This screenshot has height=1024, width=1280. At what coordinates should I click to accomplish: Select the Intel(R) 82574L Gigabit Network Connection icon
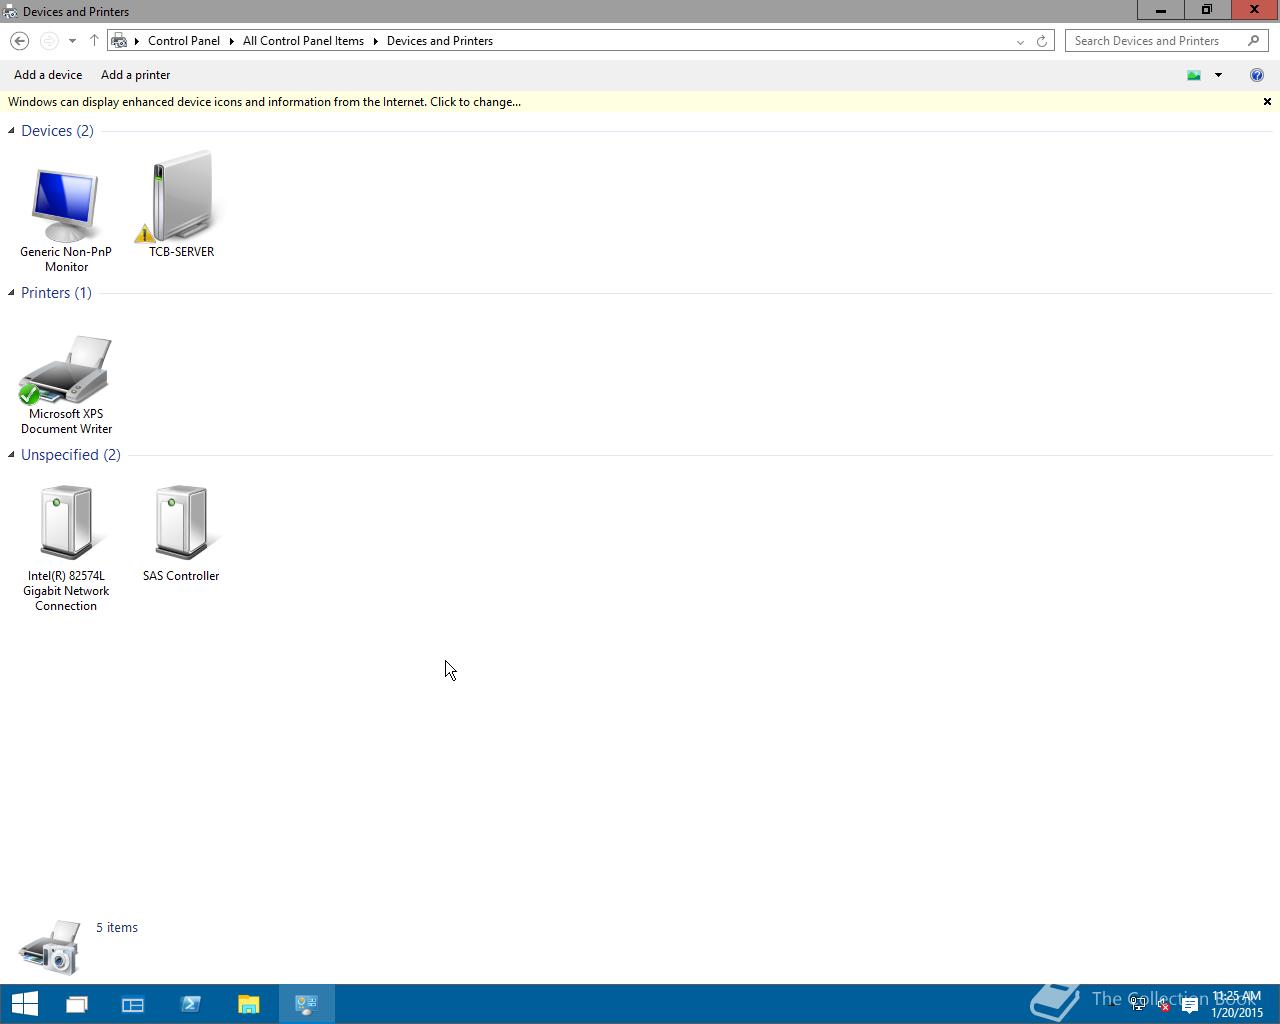(x=66, y=521)
